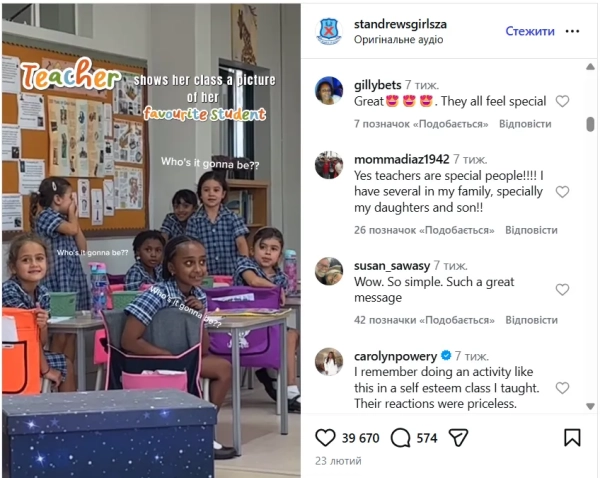Share post with paper plane icon
600x478 pixels.
coord(458,438)
